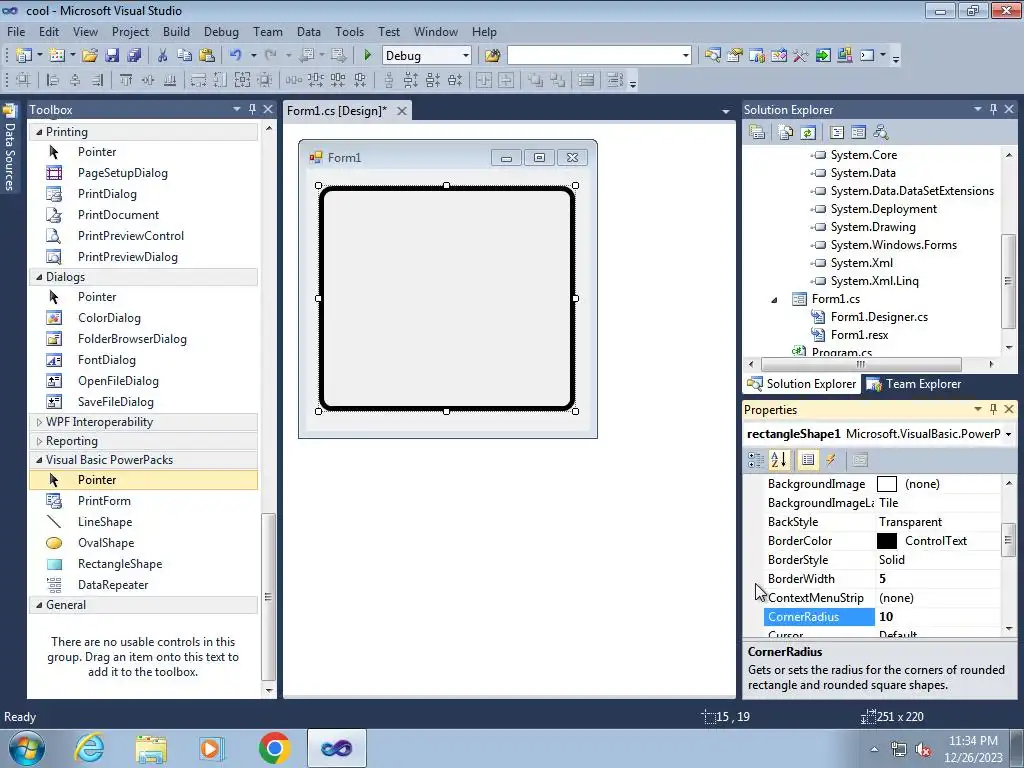Click the Windows Start button
The width and height of the screenshot is (1024, 768).
click(27, 748)
